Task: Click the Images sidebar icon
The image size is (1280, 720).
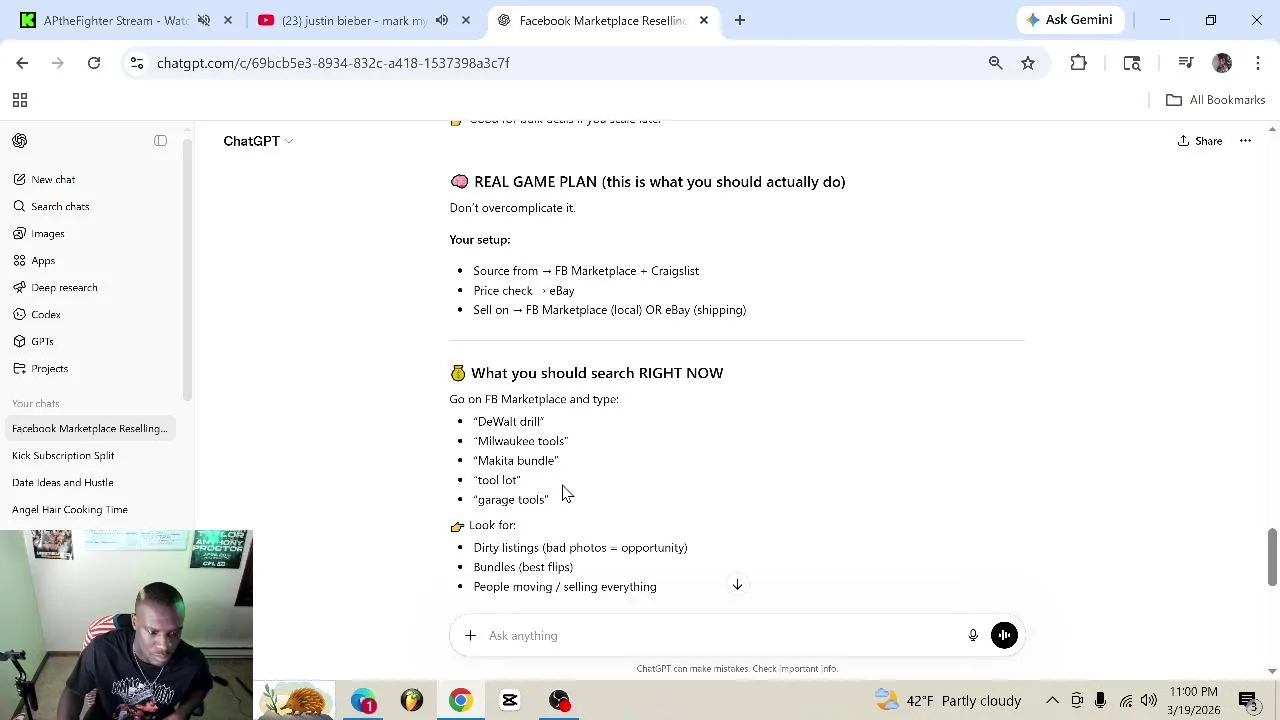Action: tap(19, 233)
